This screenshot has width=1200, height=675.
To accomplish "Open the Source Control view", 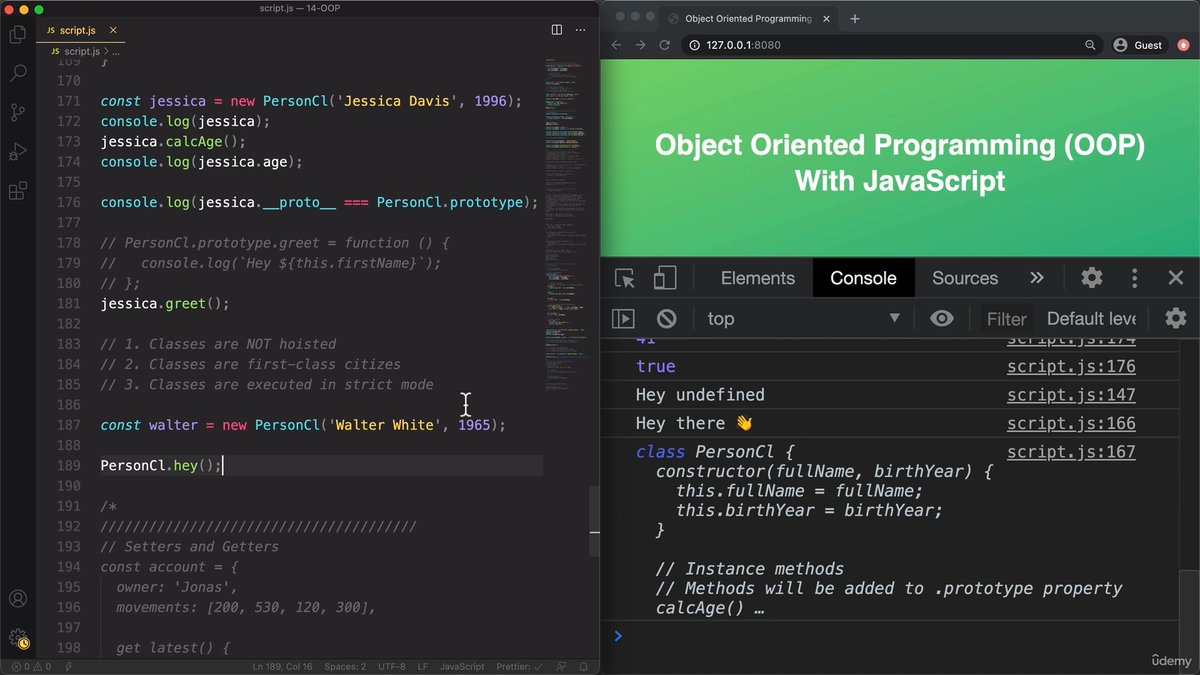I will (x=17, y=112).
